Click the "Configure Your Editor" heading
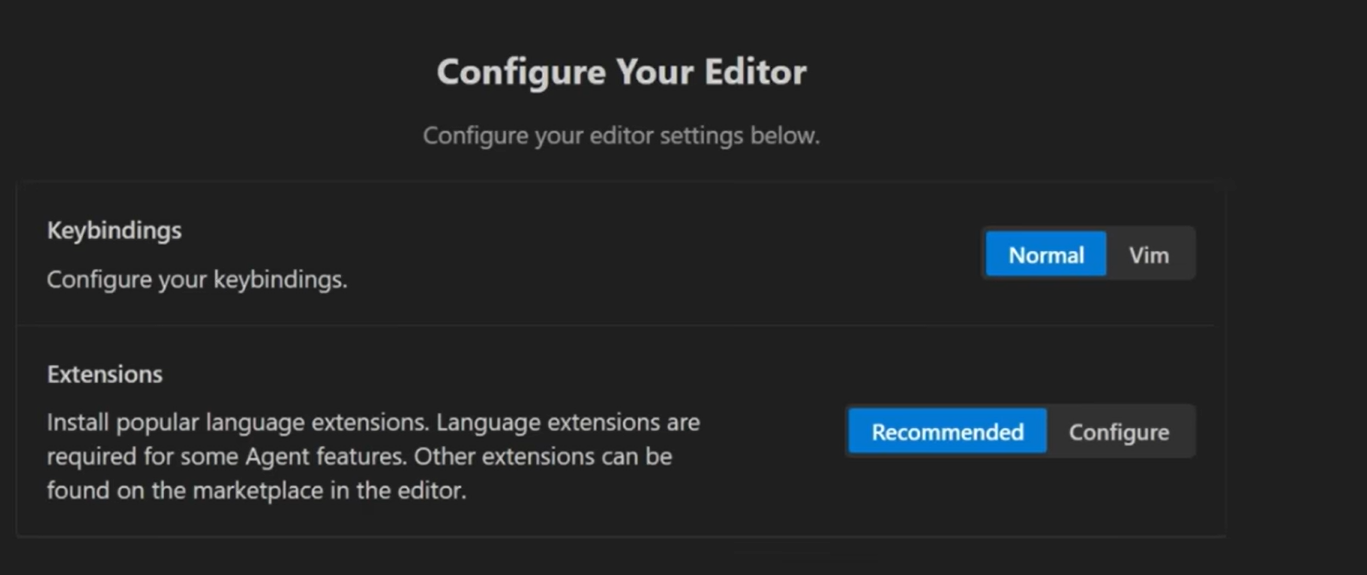Image resolution: width=1367 pixels, height=575 pixels. (621, 72)
